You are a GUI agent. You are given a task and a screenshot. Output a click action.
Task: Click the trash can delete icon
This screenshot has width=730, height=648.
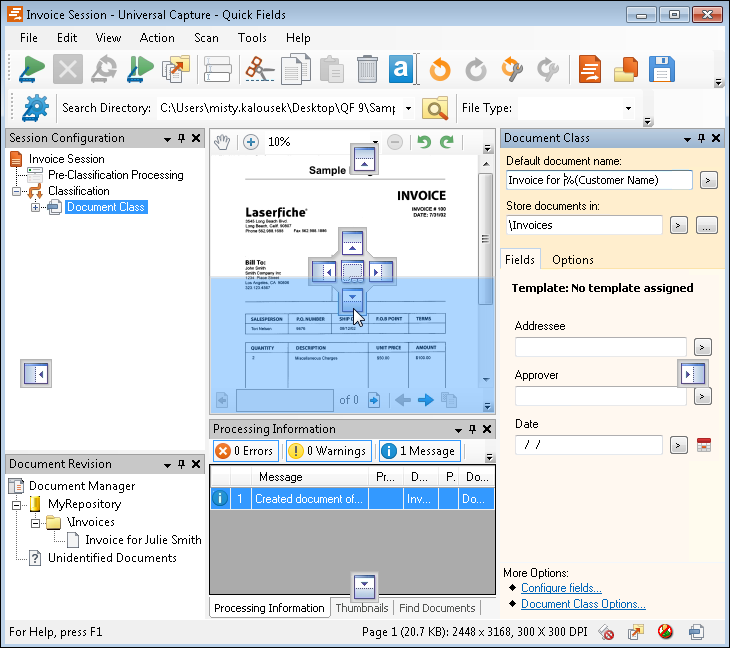[x=367, y=69]
